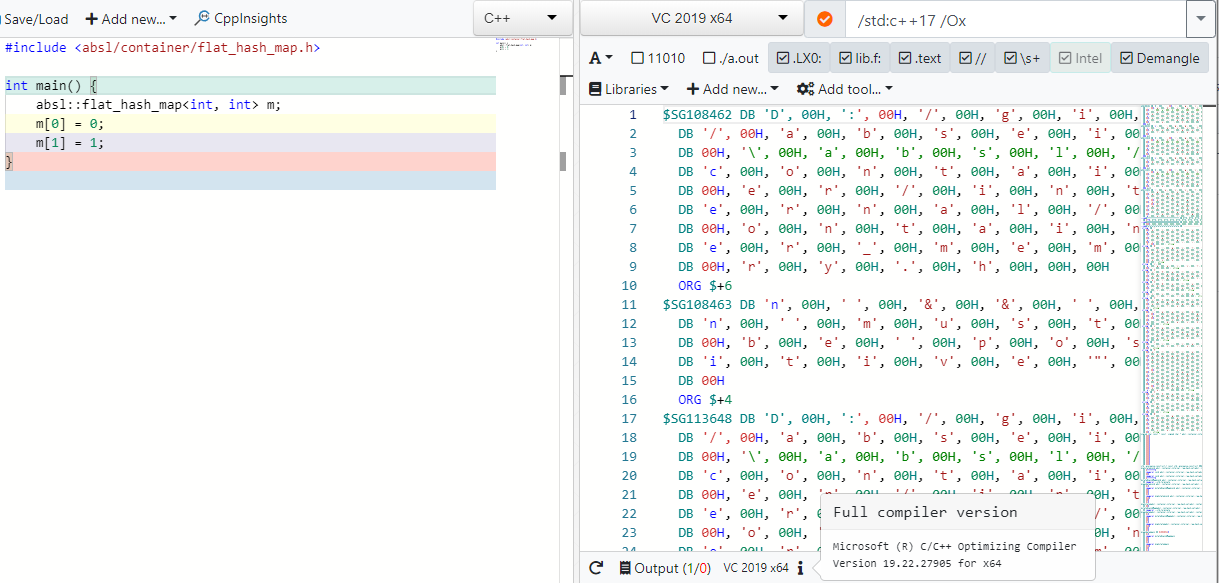
Task: Open the C++ language dropdown
Action: (522, 17)
